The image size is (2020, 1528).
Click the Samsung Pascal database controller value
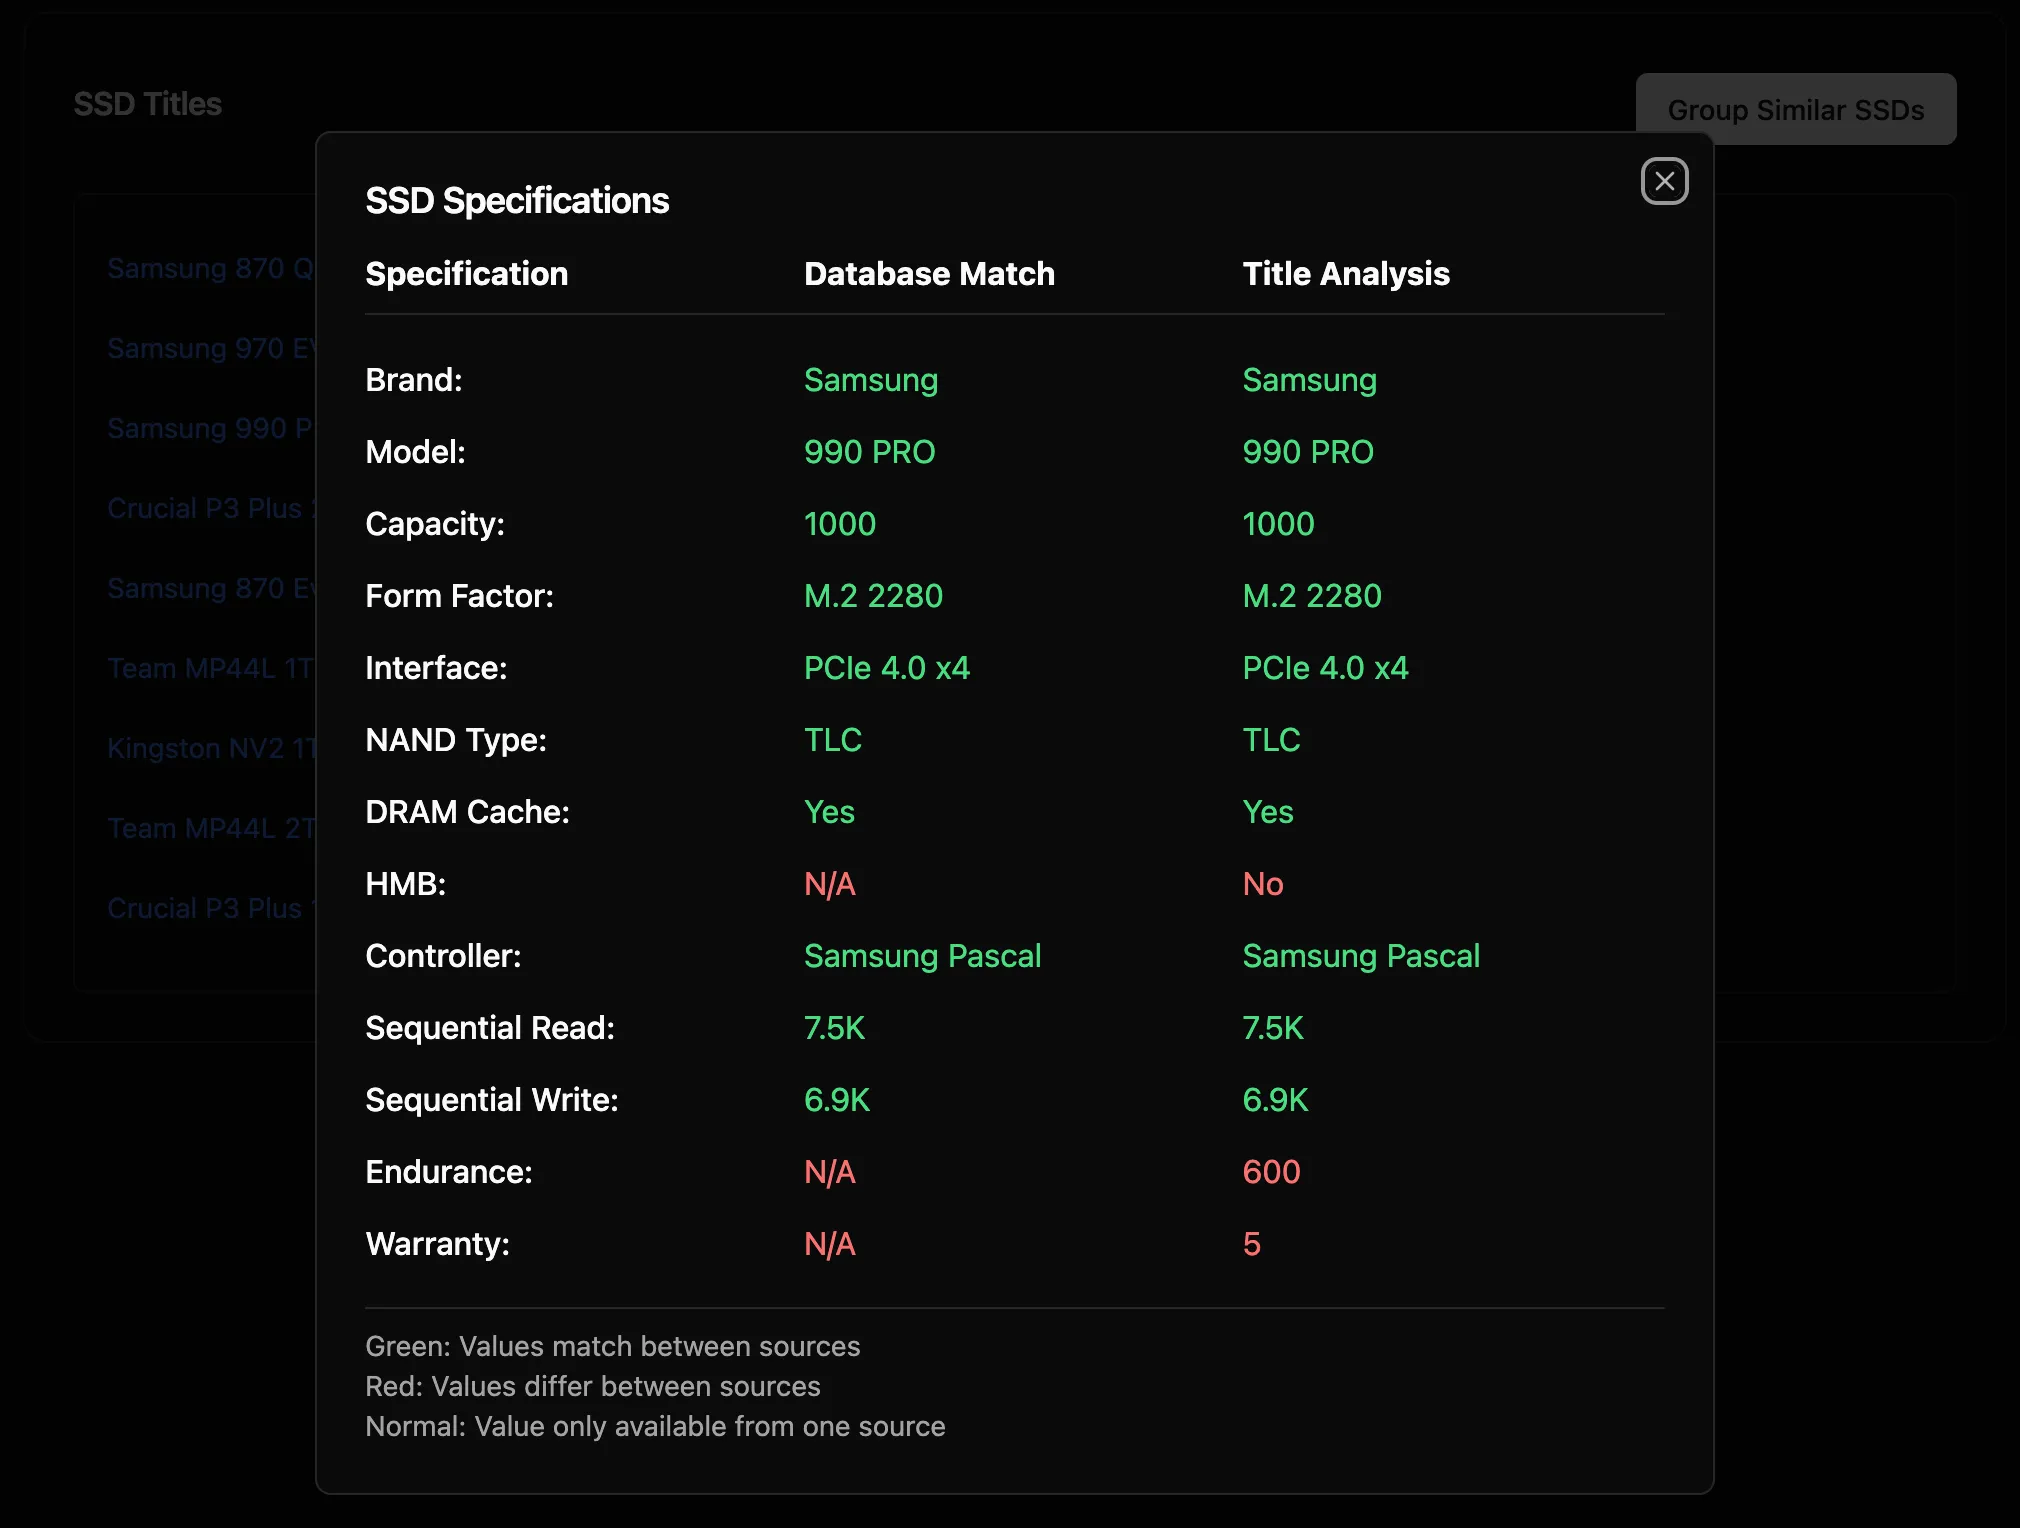922,955
